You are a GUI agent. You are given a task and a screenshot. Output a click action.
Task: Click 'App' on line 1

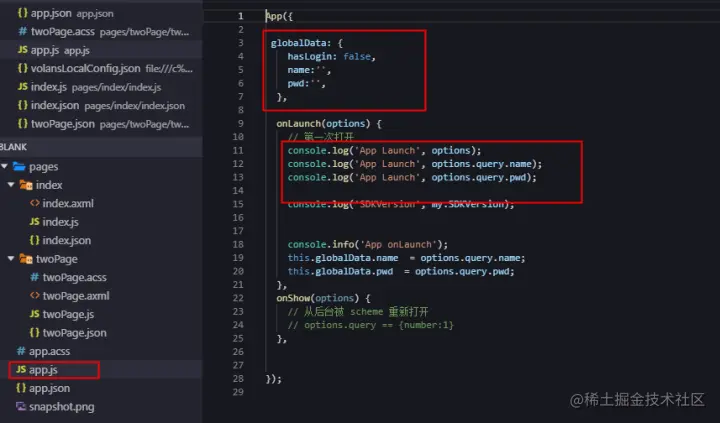(274, 17)
